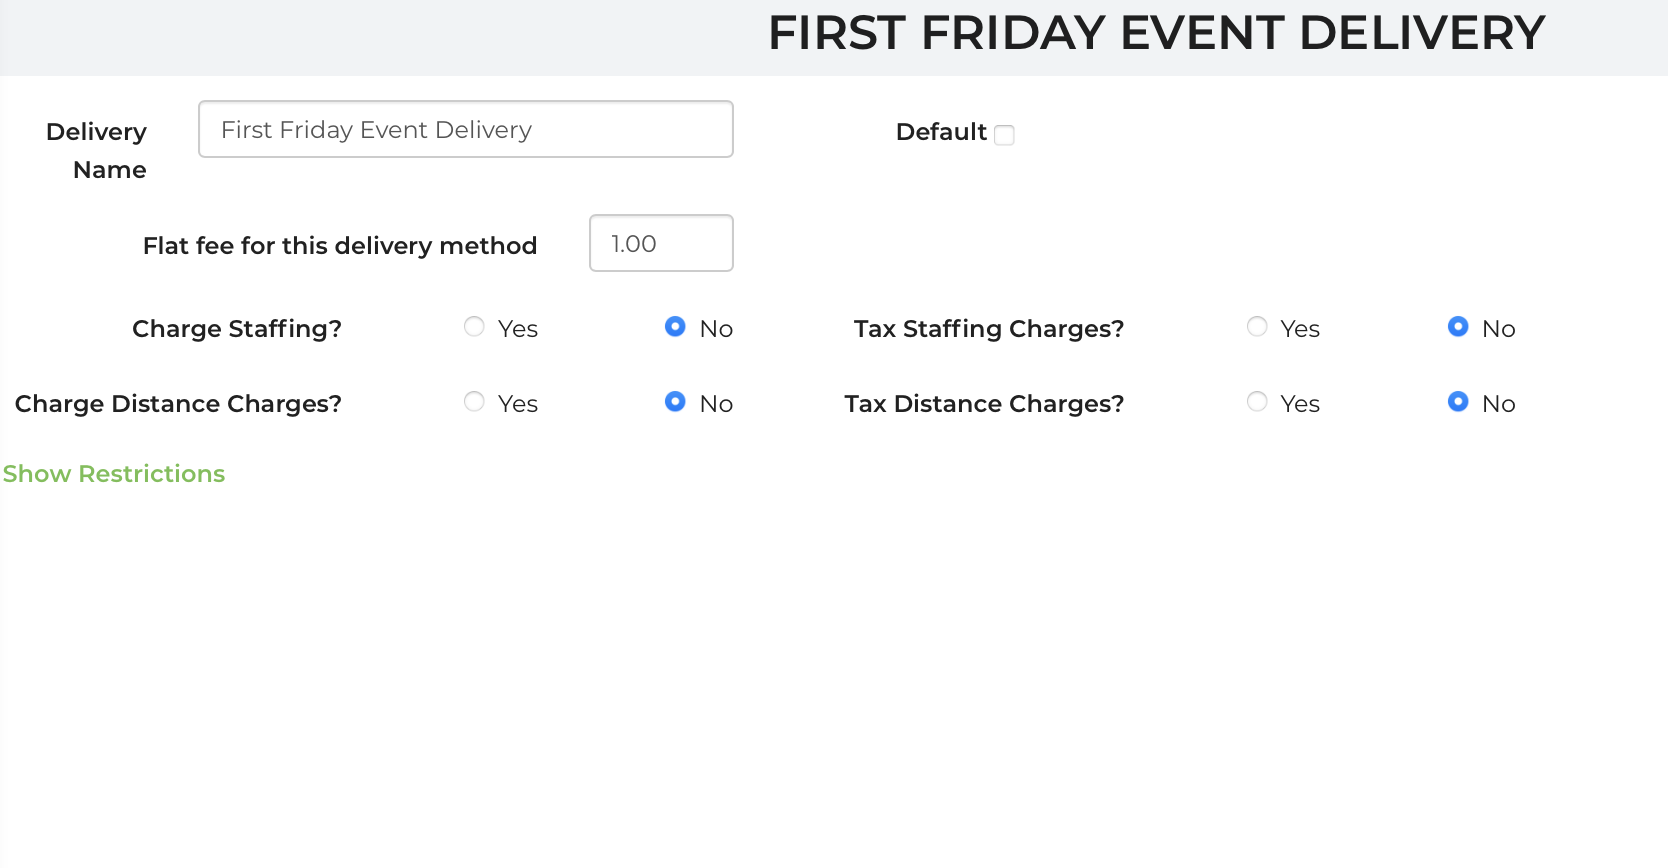The width and height of the screenshot is (1668, 868).
Task: Click the Charge Staffing? label
Action: click(237, 329)
